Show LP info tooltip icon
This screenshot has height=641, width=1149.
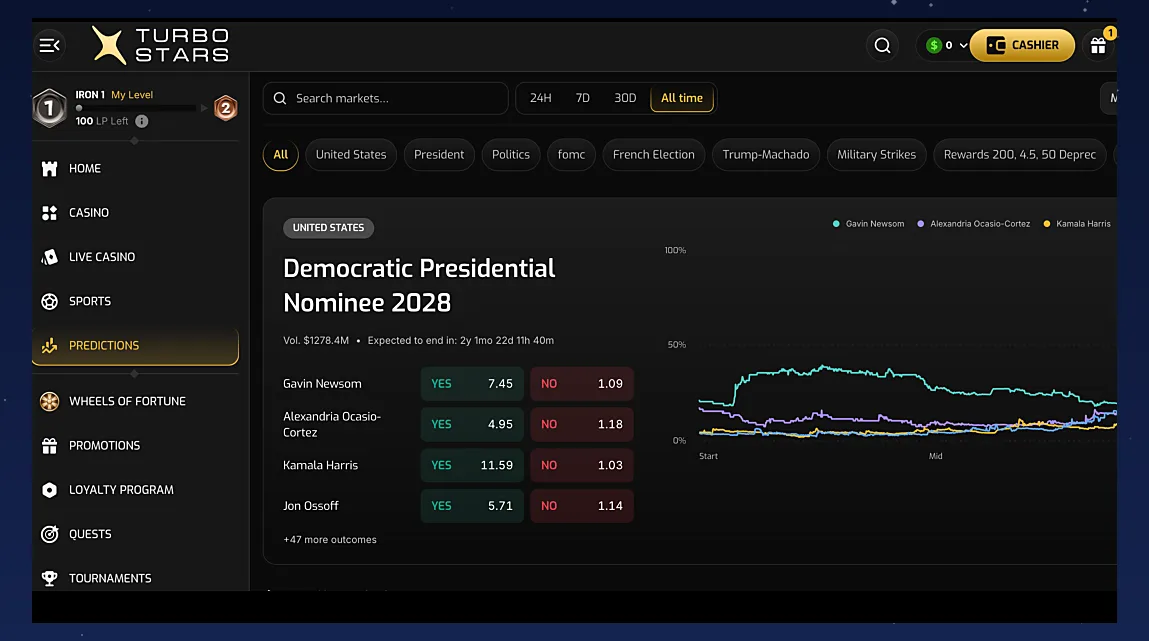click(x=141, y=121)
